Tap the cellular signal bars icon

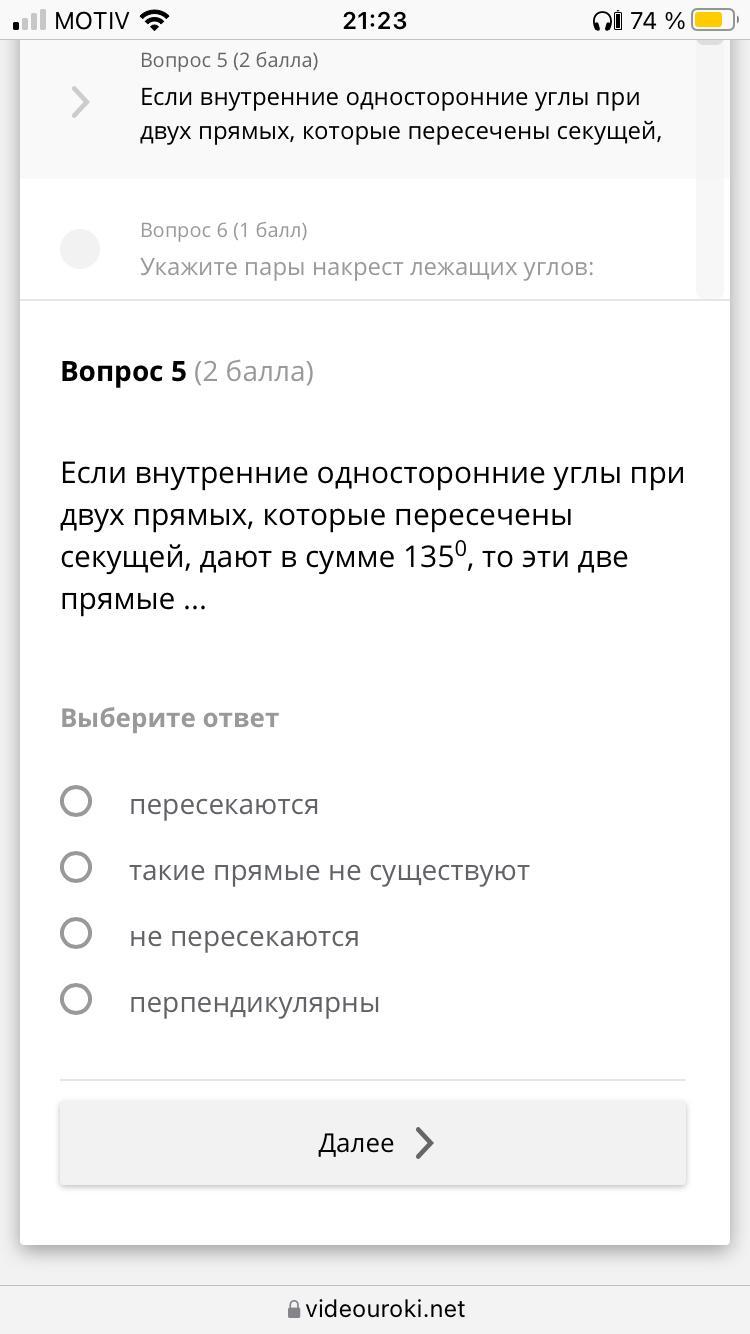(x=30, y=20)
